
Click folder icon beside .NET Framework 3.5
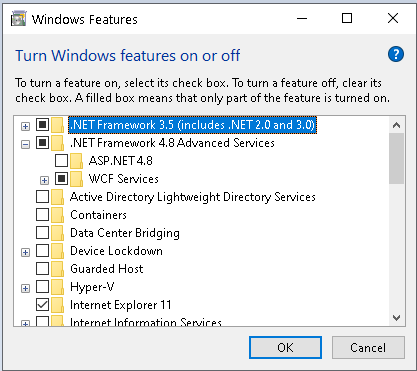tap(58, 125)
